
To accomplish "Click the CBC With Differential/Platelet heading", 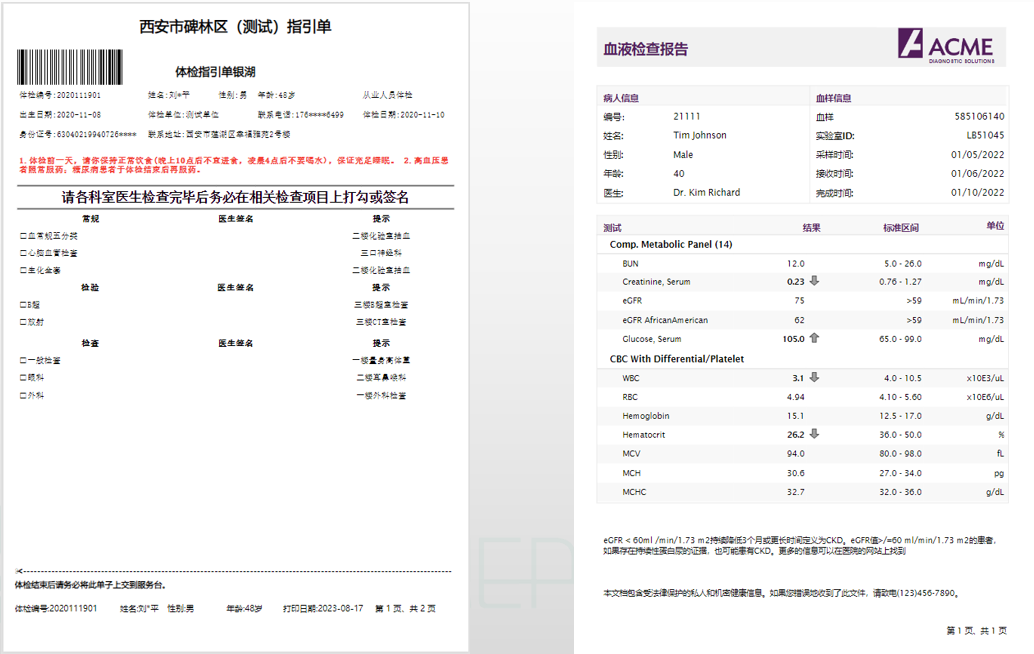I will tap(677, 359).
